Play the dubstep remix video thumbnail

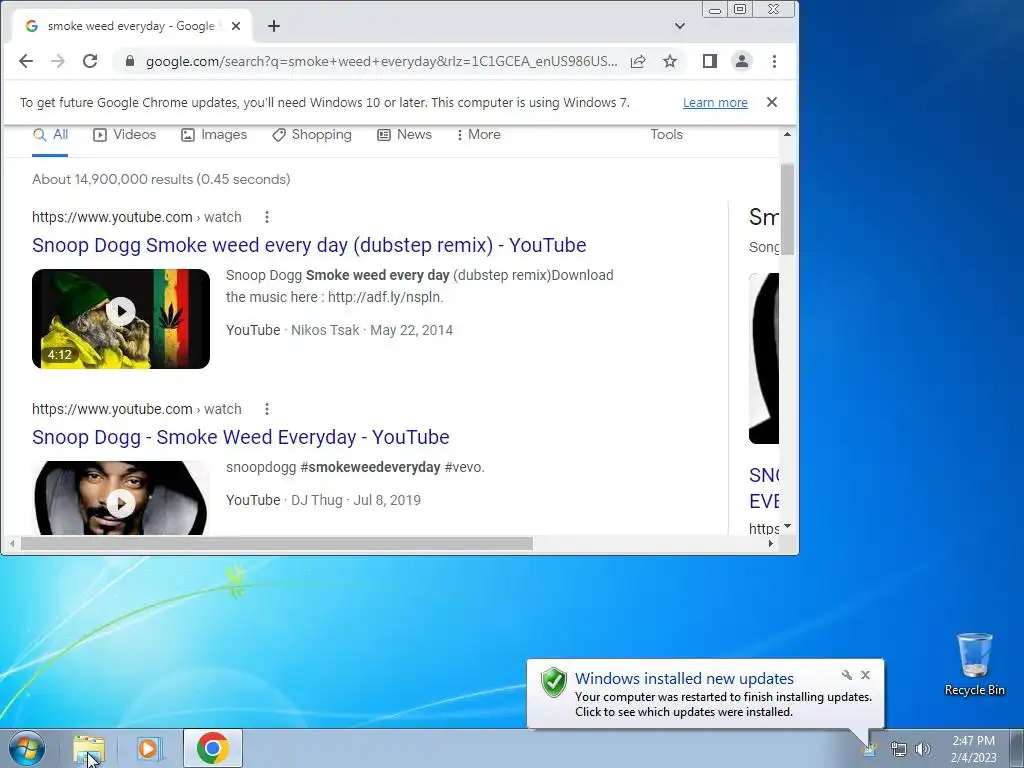[x=121, y=319]
